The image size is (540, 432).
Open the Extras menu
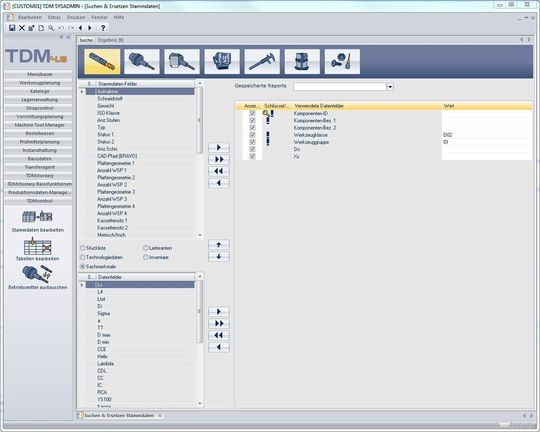click(54, 17)
